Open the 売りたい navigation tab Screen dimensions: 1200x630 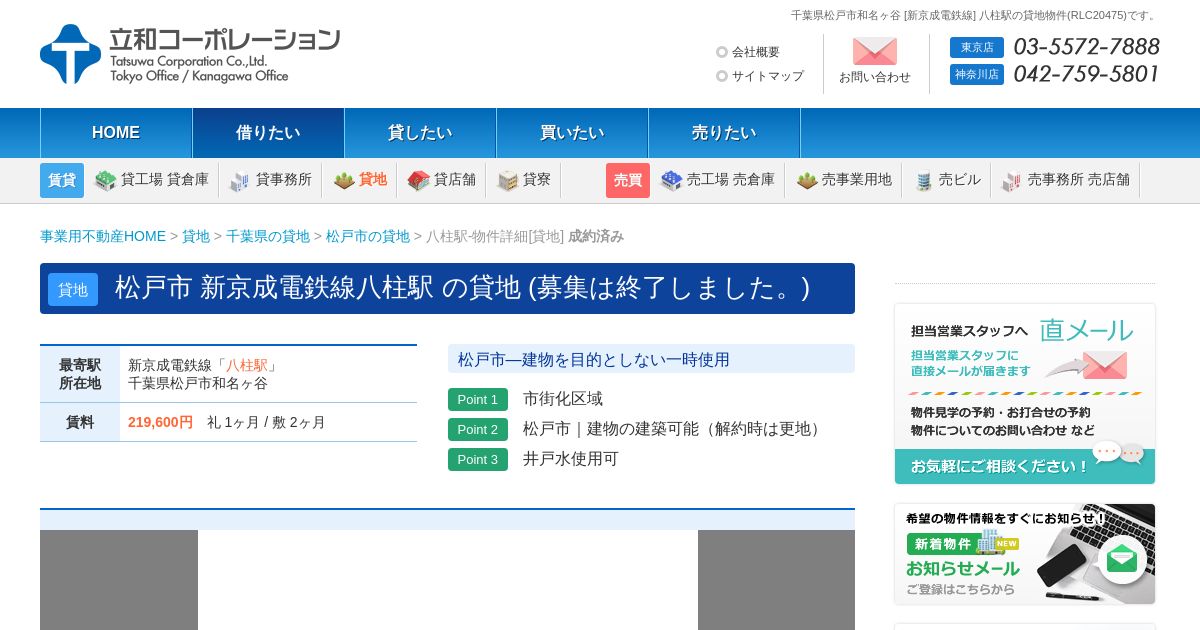724,133
